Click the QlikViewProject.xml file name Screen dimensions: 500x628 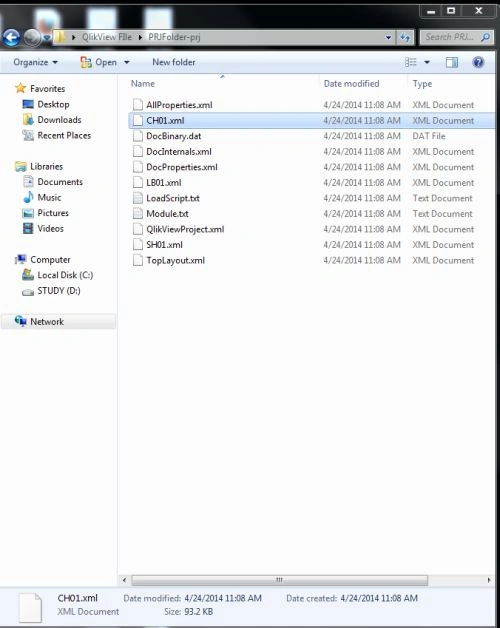coord(185,229)
